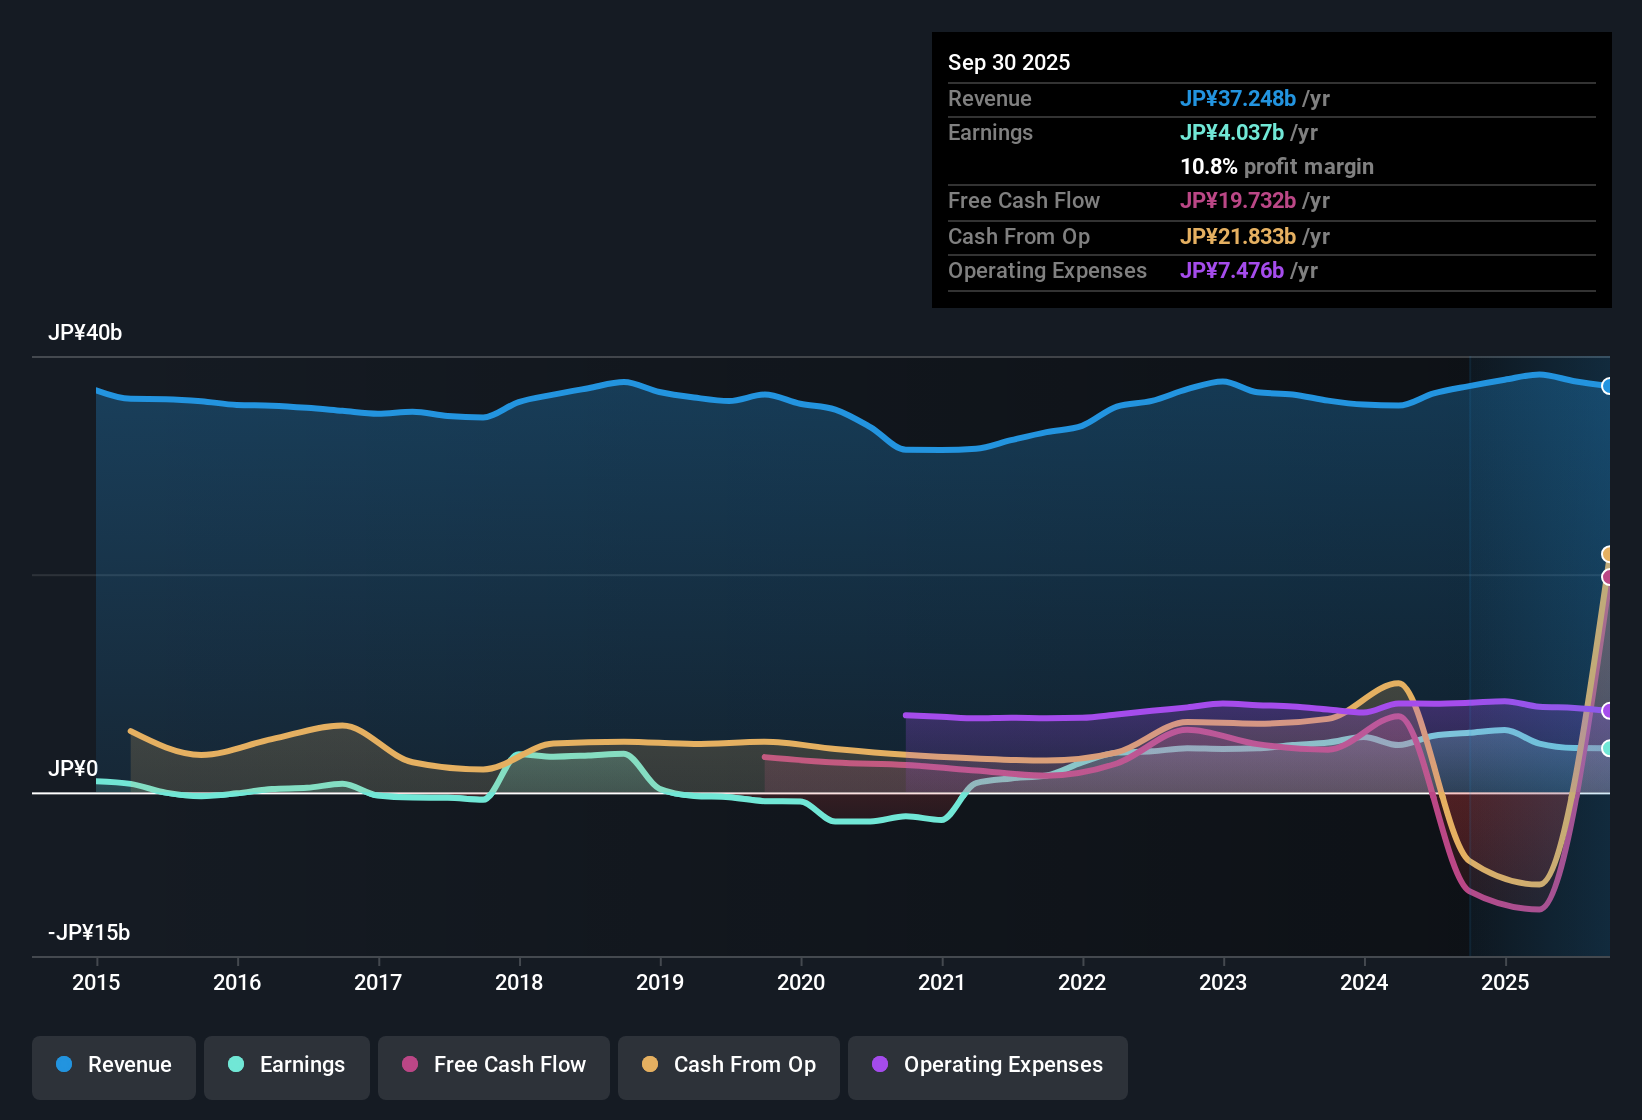Click the Cash From Op endpoint marker on the chart
The height and width of the screenshot is (1120, 1642).
click(1608, 553)
